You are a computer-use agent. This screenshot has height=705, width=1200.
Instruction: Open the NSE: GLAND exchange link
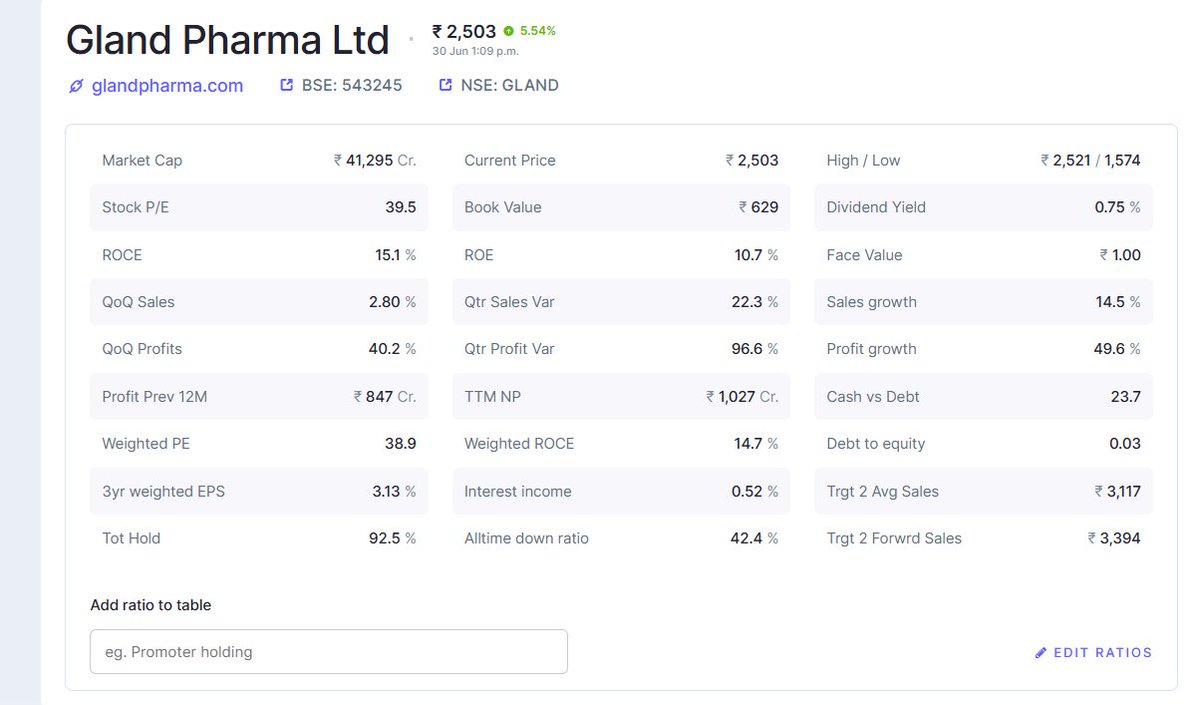(x=510, y=86)
